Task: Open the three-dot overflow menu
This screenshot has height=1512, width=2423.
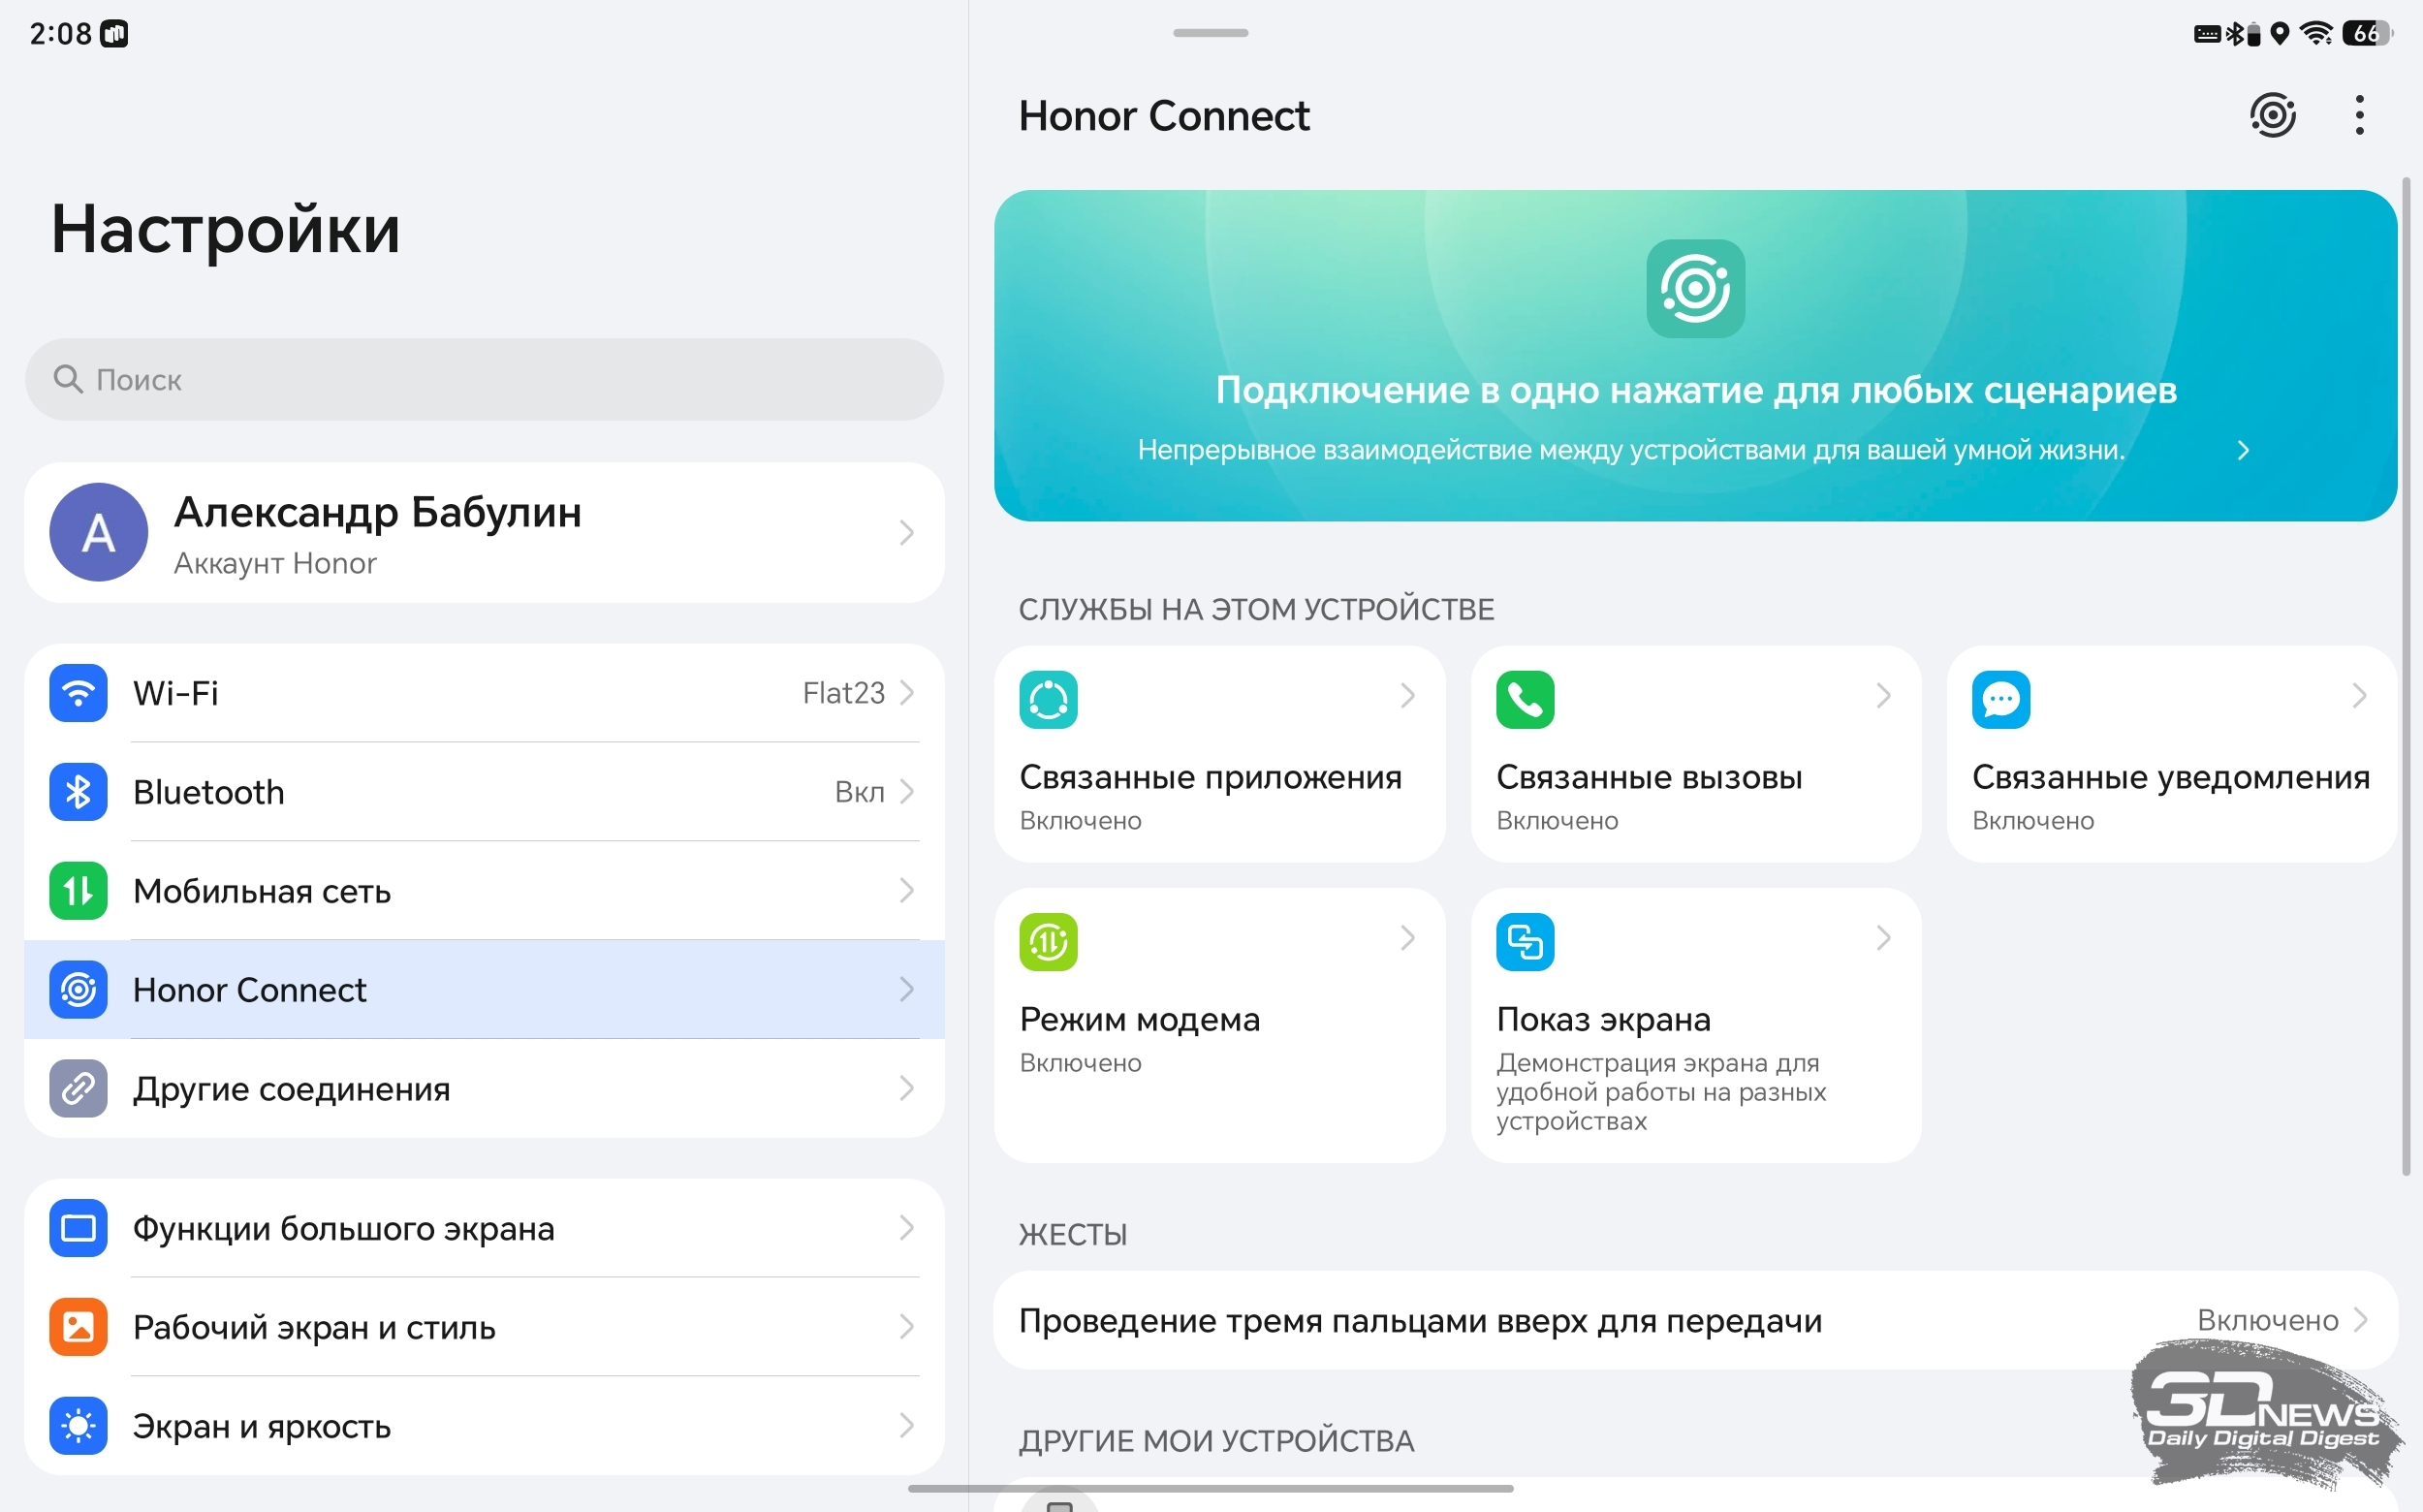Action: click(2359, 115)
